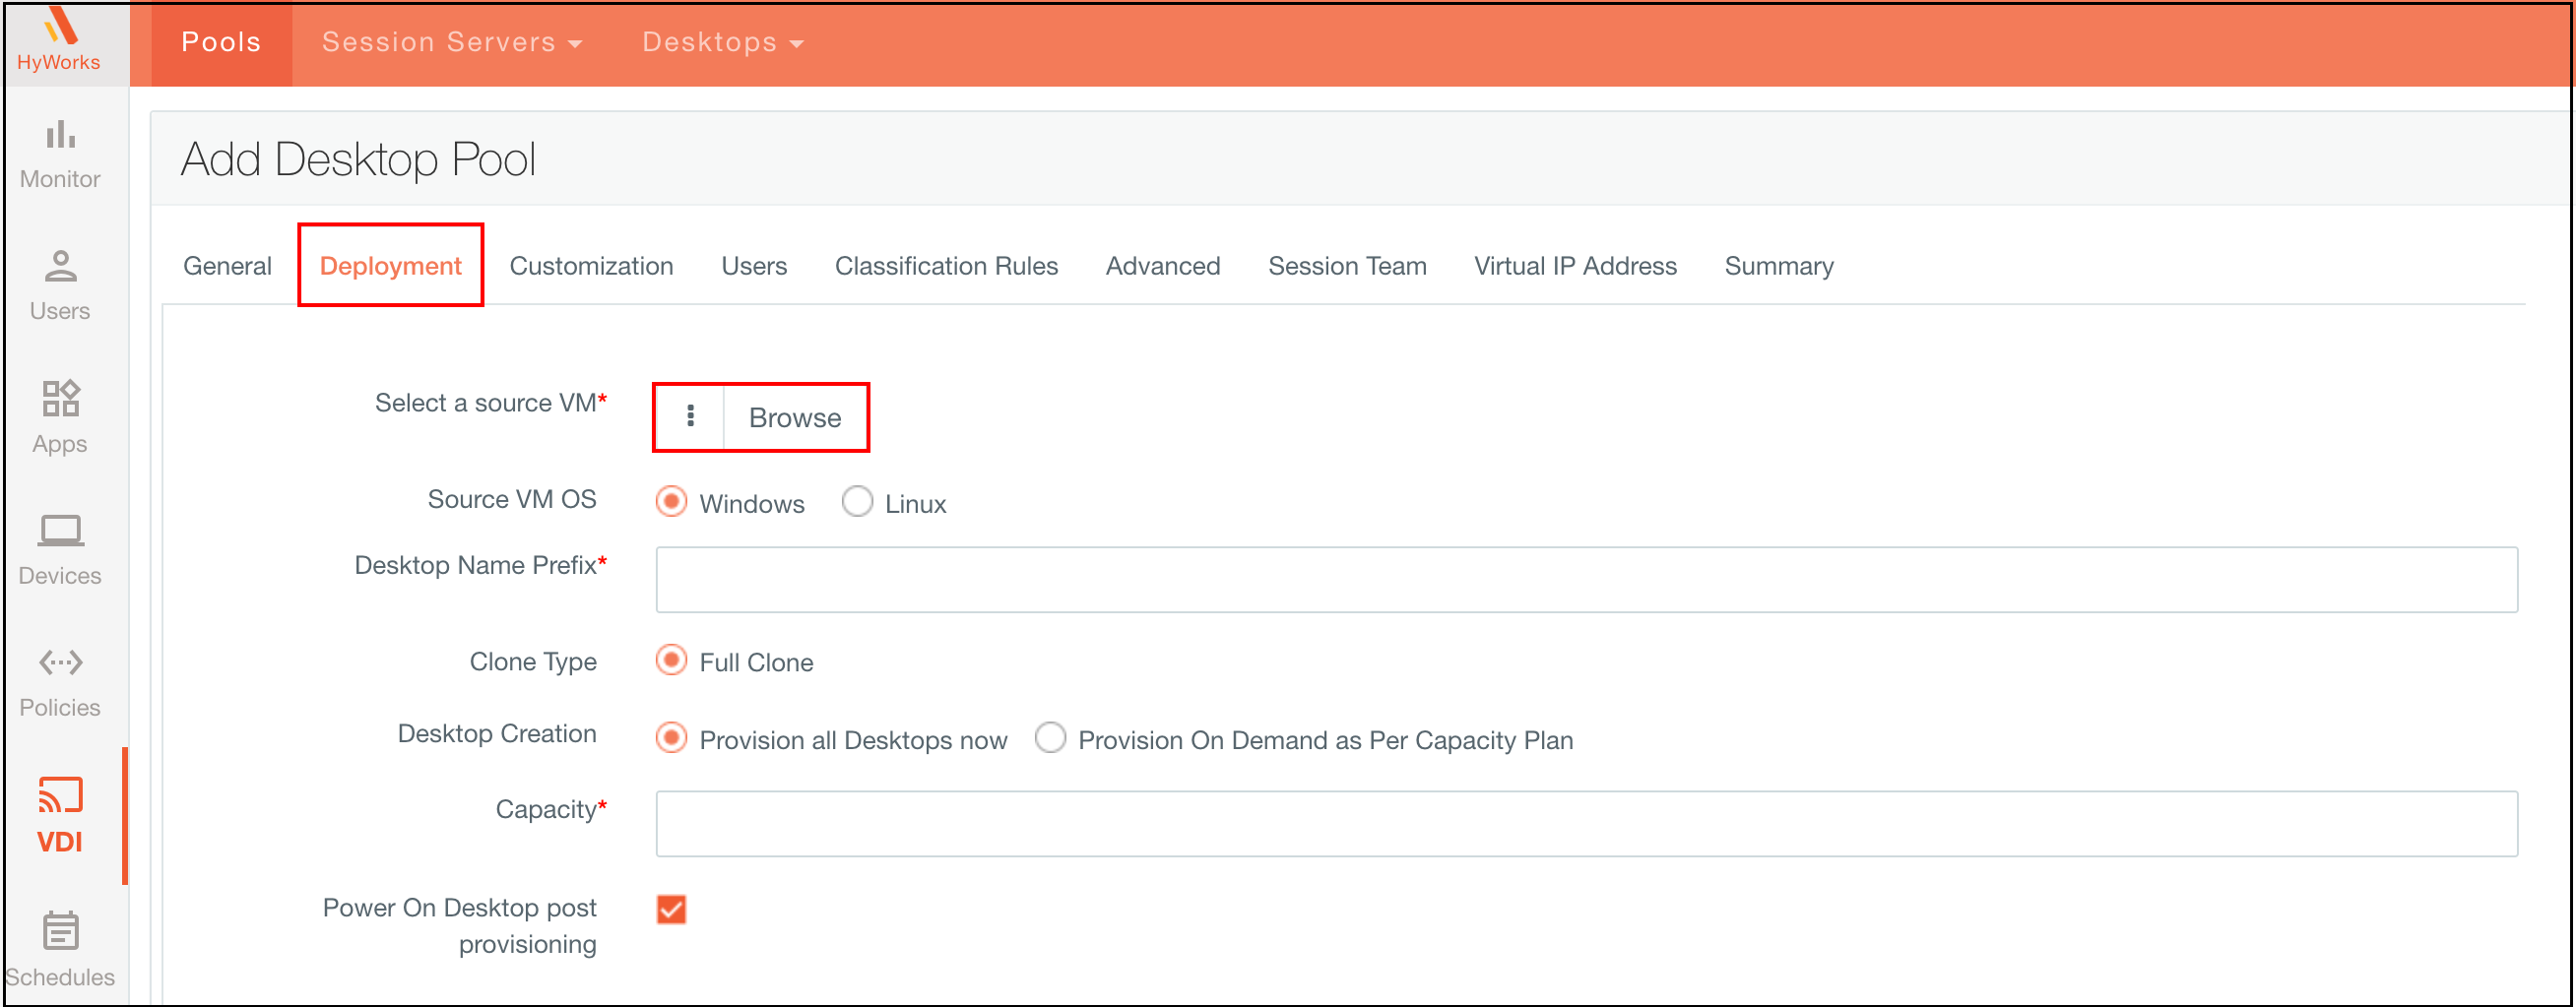Open the Session Team tab
This screenshot has width=2576, height=1007.
1347,266
